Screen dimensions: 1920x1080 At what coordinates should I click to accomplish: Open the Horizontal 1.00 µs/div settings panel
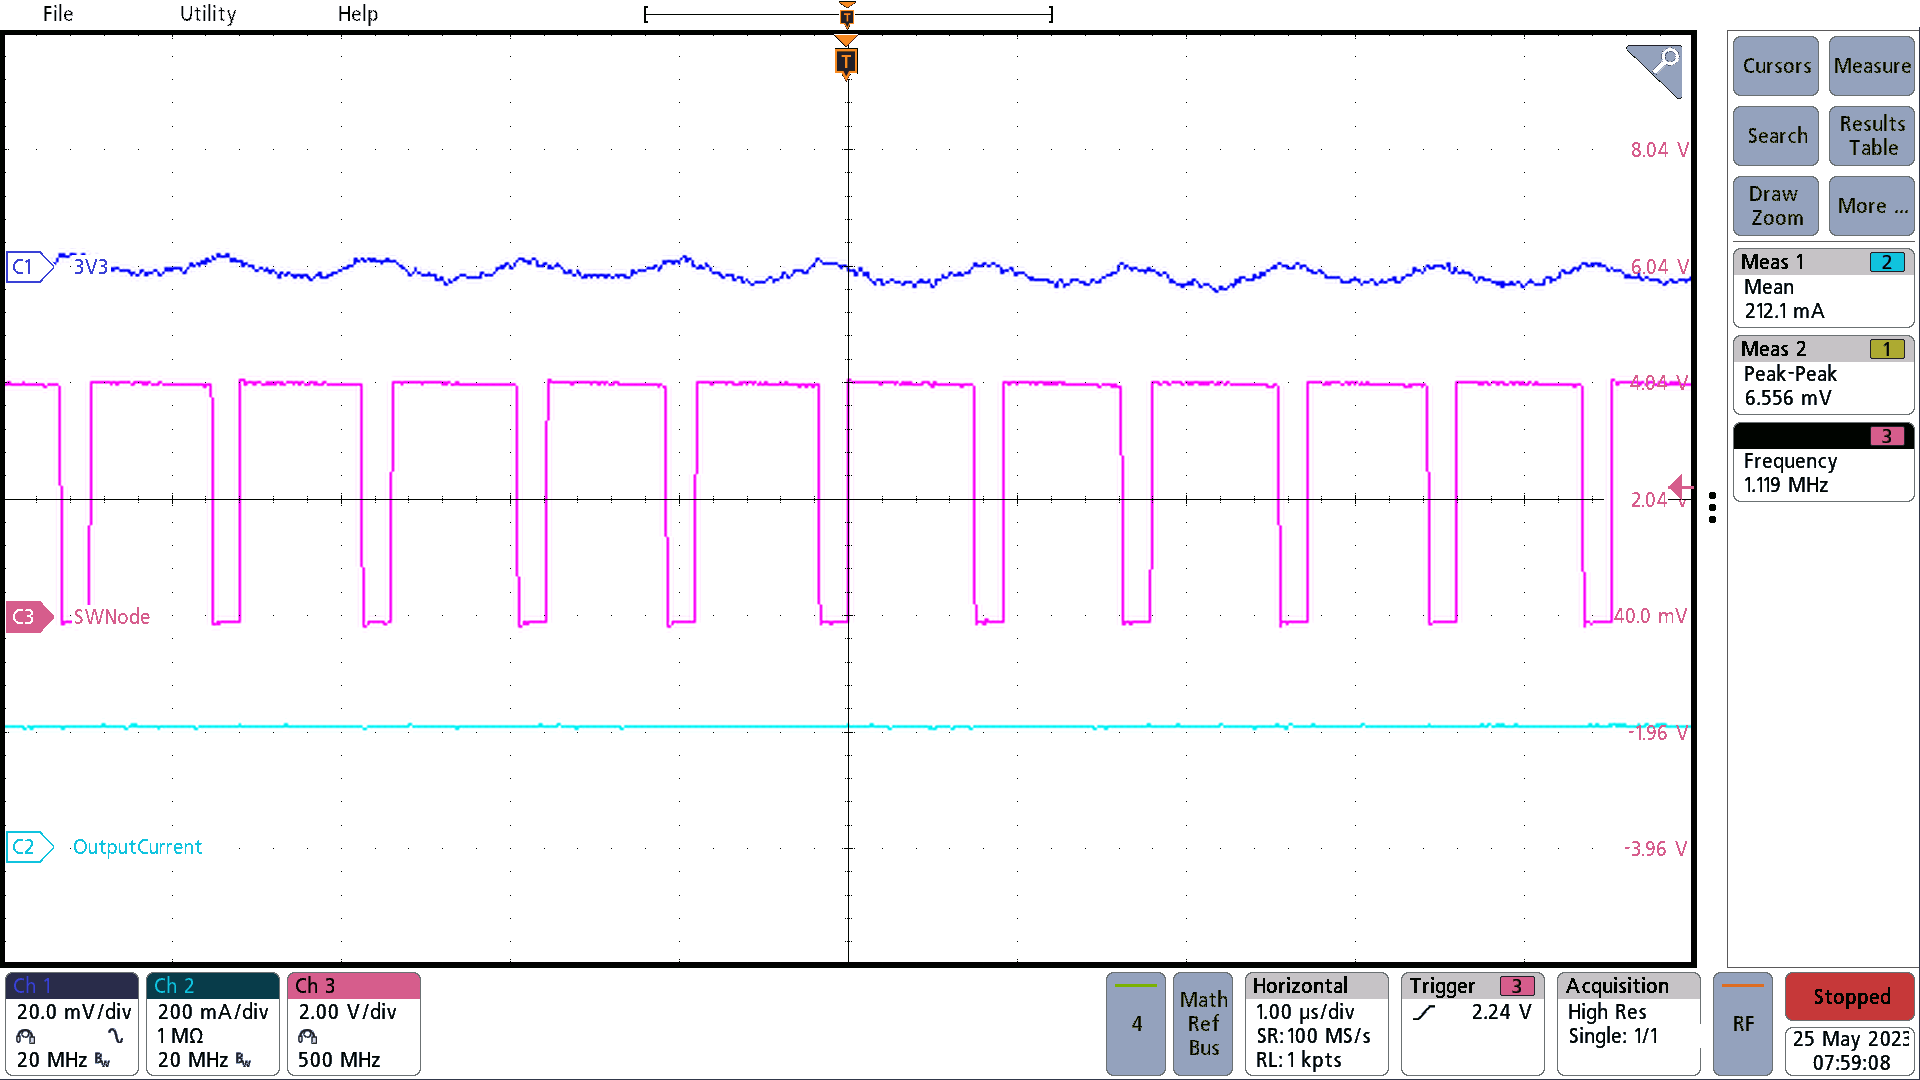(1316, 1024)
